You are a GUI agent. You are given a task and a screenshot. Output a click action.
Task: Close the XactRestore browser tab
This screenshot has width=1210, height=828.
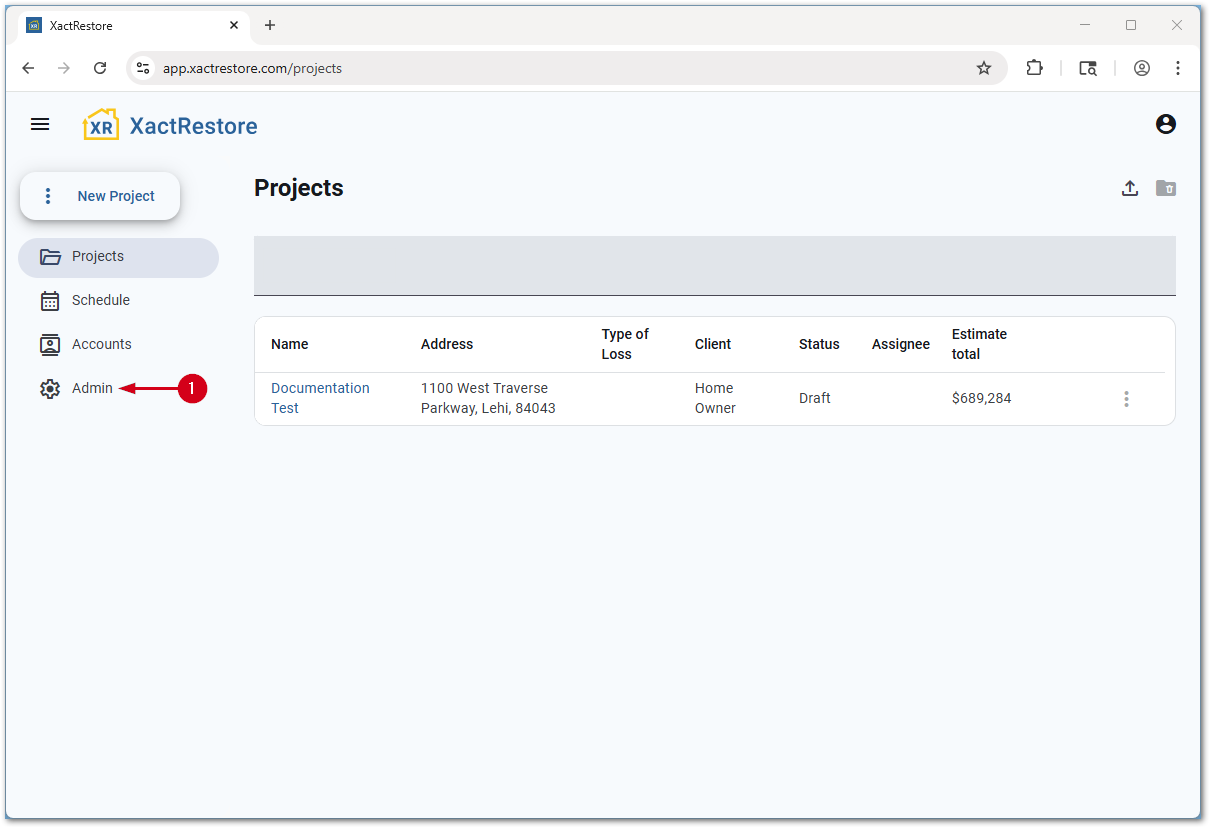coord(234,25)
